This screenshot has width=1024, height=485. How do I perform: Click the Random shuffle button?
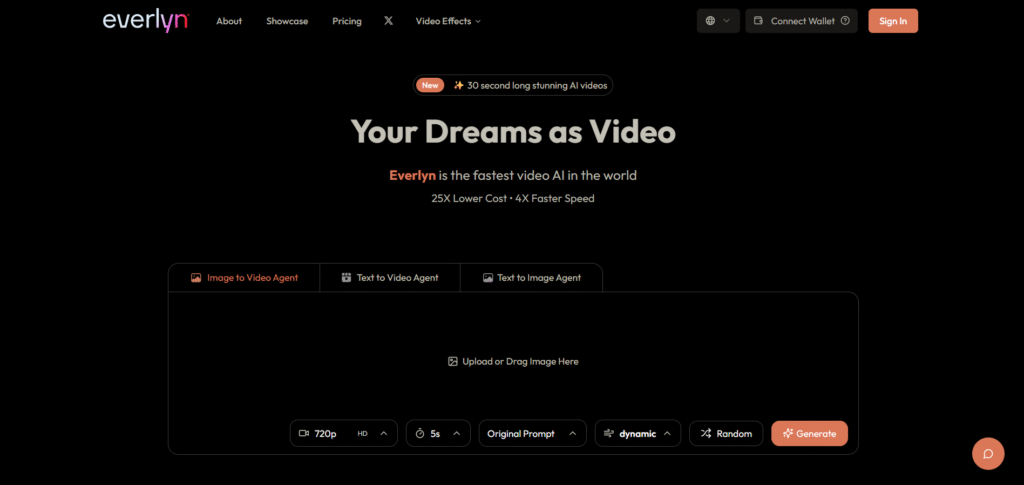tap(726, 433)
